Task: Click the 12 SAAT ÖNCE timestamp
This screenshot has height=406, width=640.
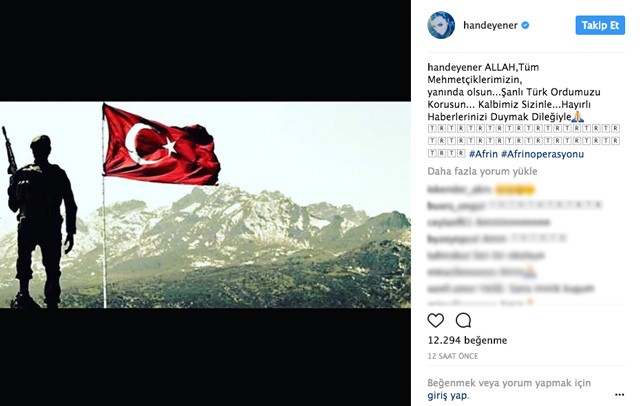Action: (x=453, y=356)
